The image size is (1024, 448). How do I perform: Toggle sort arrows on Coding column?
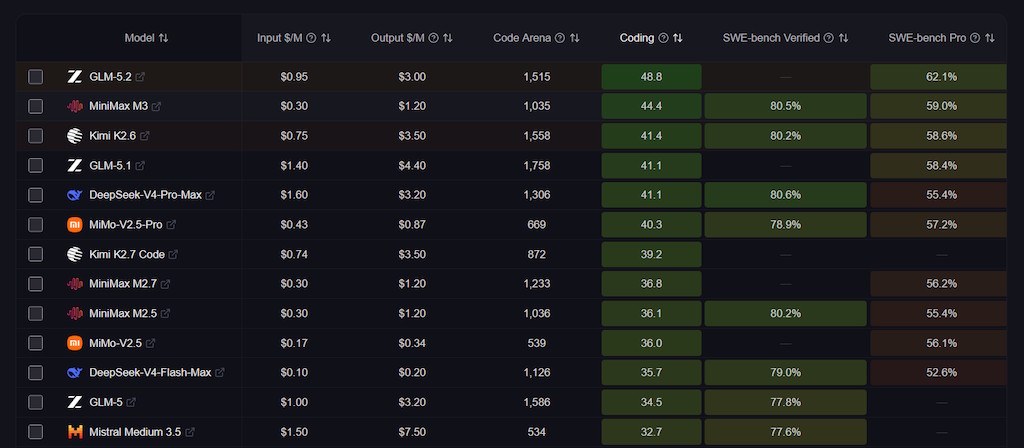[678, 38]
